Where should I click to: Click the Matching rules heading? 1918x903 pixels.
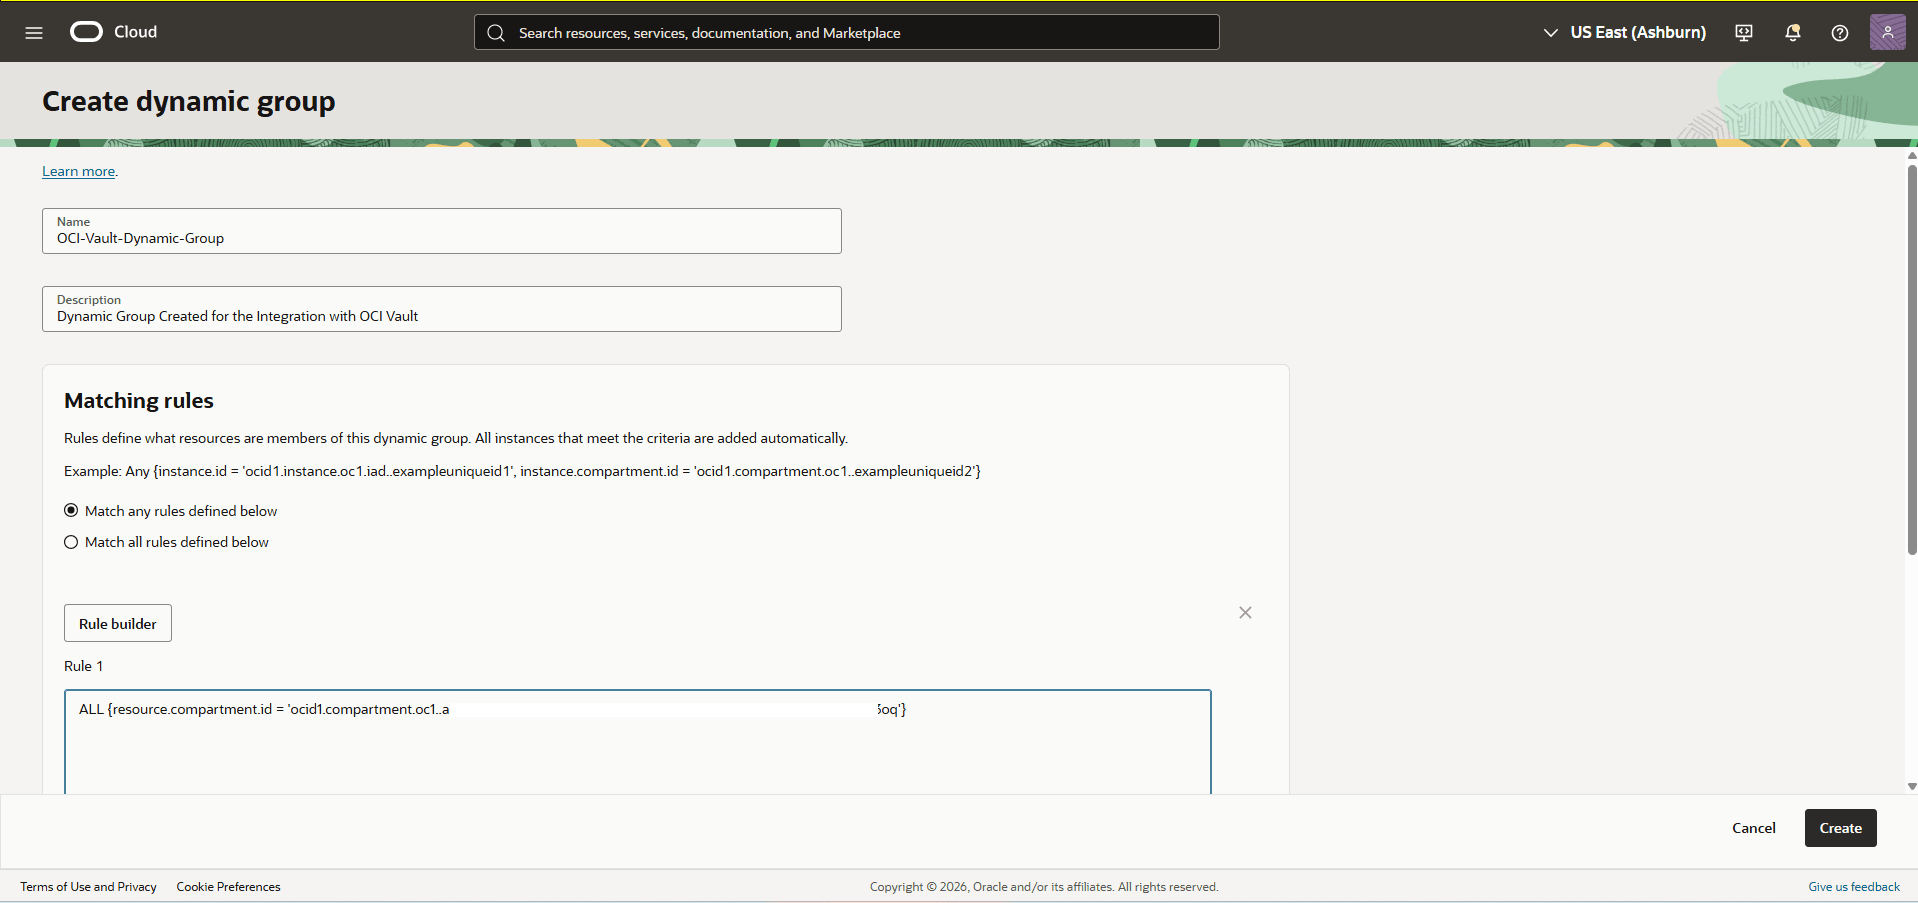(139, 401)
